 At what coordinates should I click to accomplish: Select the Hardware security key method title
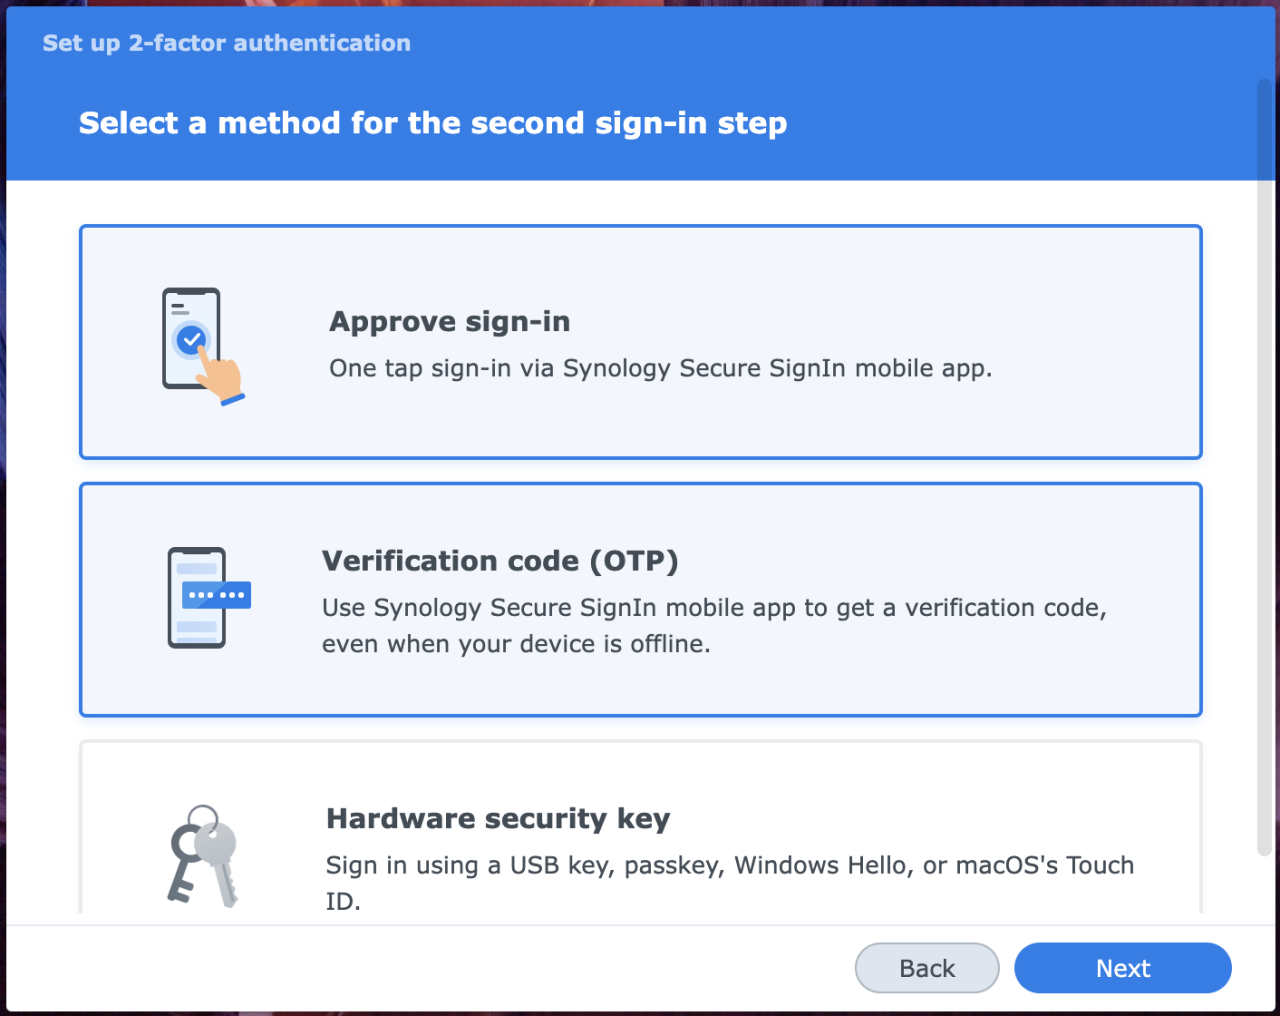point(498,819)
